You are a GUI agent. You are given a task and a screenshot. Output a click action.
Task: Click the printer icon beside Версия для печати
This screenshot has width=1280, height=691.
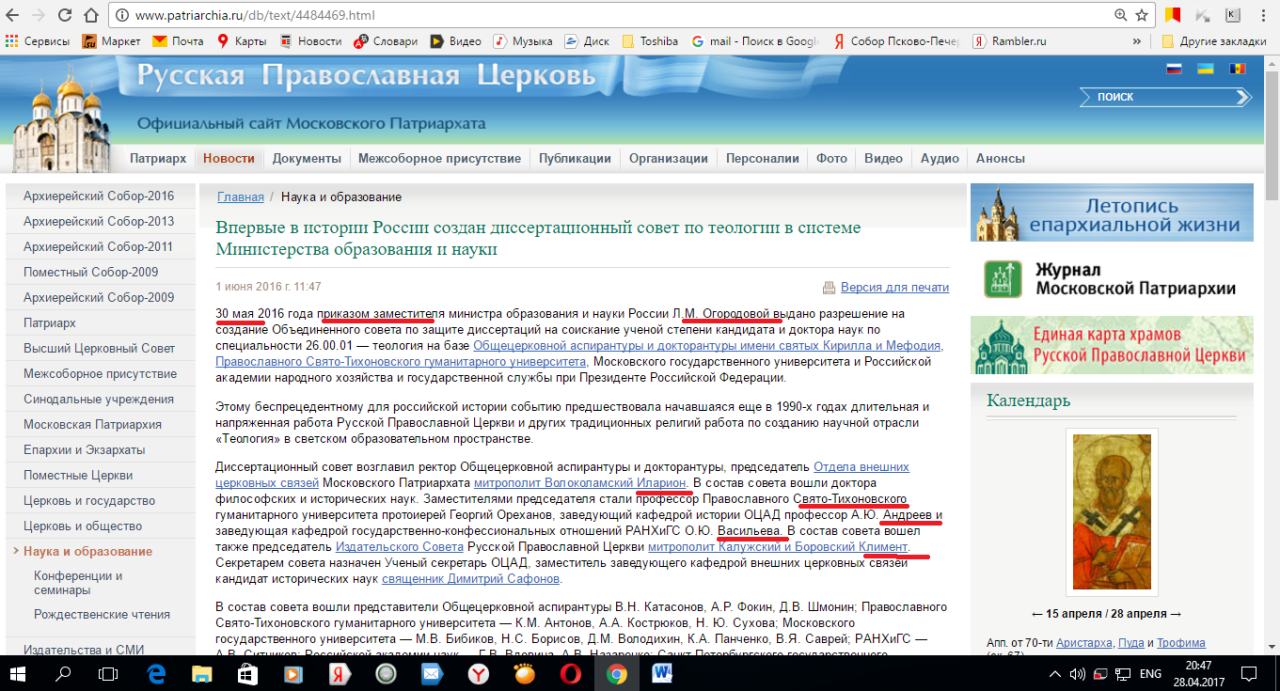tap(828, 288)
